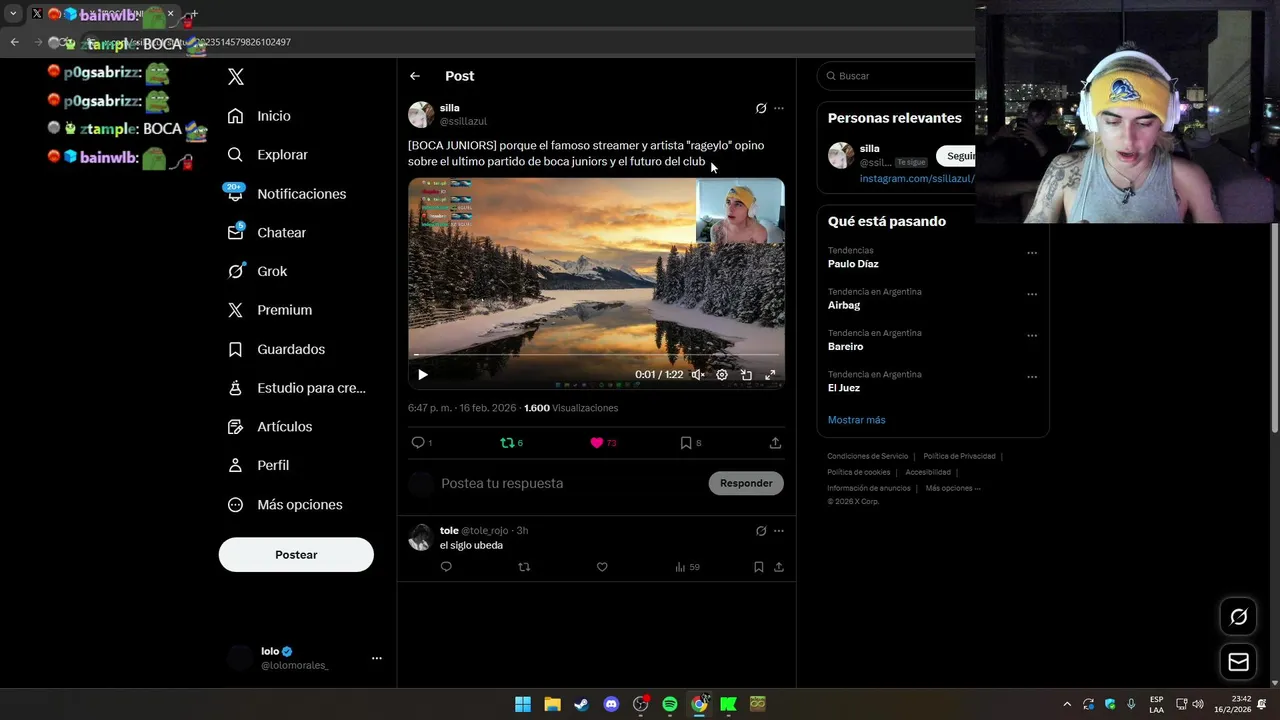Image resolution: width=1280 pixels, height=720 pixels.
Task: Repost silla's post
Action: coord(506,443)
